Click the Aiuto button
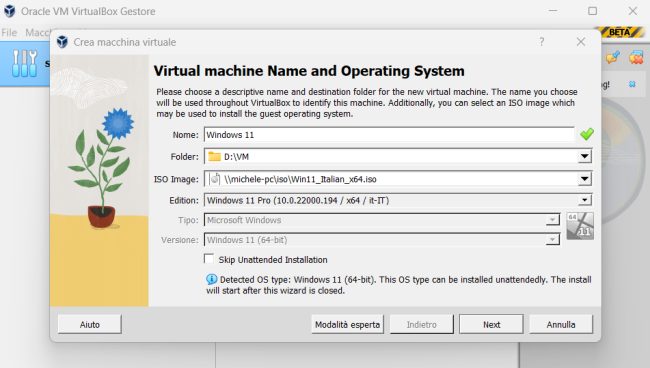 tap(90, 324)
